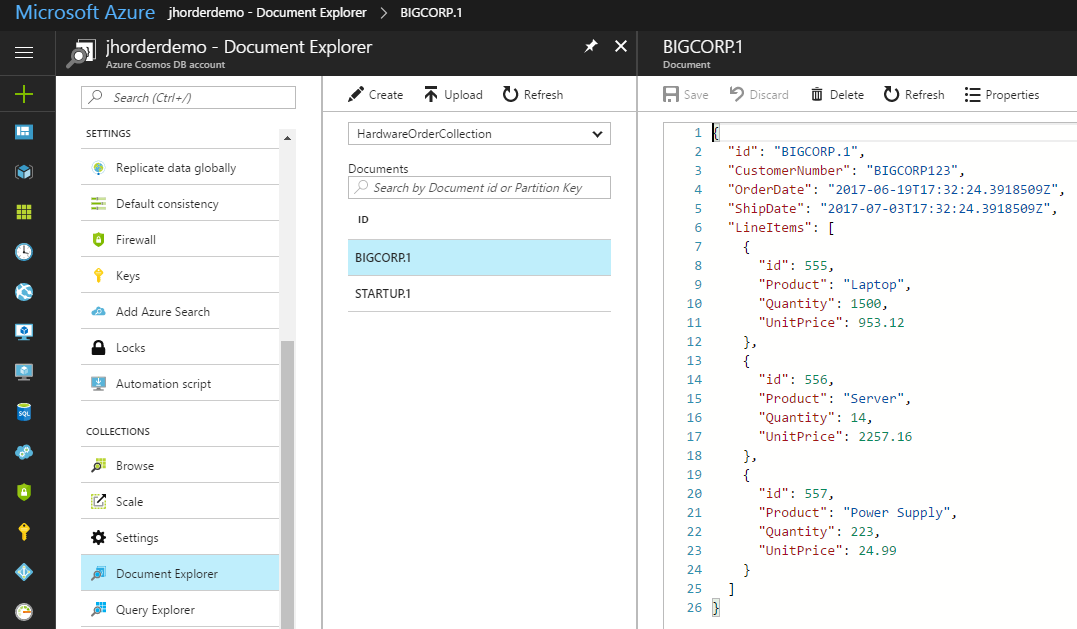Click the jhorderdemo - Document Explorer breadcrumb
This screenshot has width=1077, height=629.
pyautogui.click(x=267, y=13)
